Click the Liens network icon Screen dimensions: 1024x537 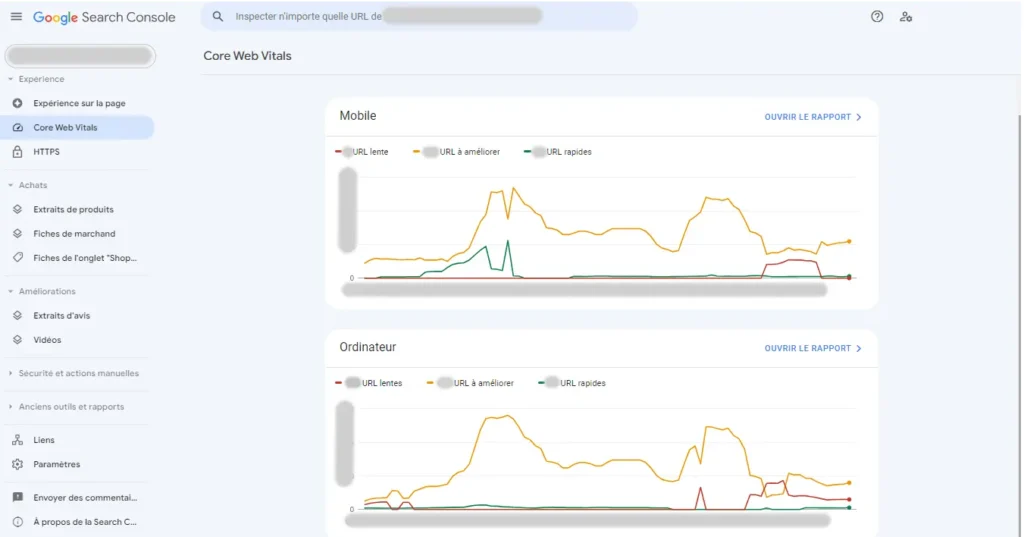click(x=18, y=440)
